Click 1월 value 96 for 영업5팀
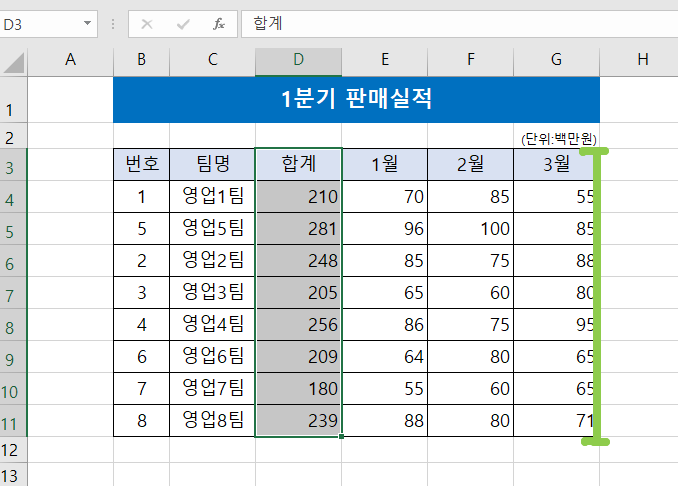 pyautogui.click(x=384, y=228)
